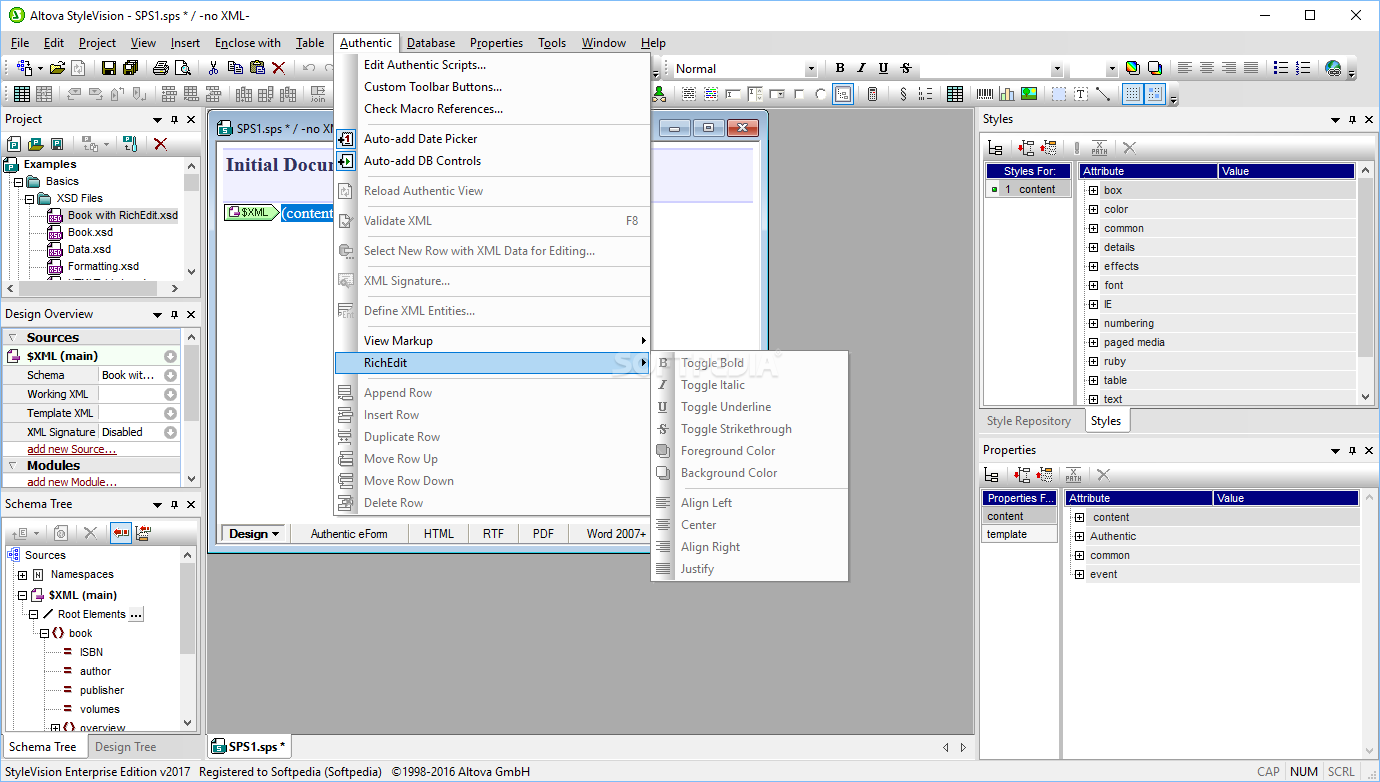Toggle Auto-add Date Picker option
The width and height of the screenshot is (1380, 782).
pyautogui.click(x=420, y=139)
